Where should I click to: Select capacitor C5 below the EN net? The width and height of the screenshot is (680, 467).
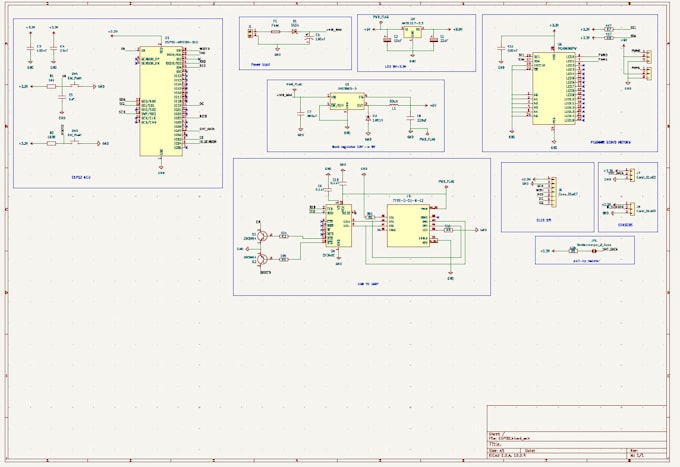click(62, 98)
